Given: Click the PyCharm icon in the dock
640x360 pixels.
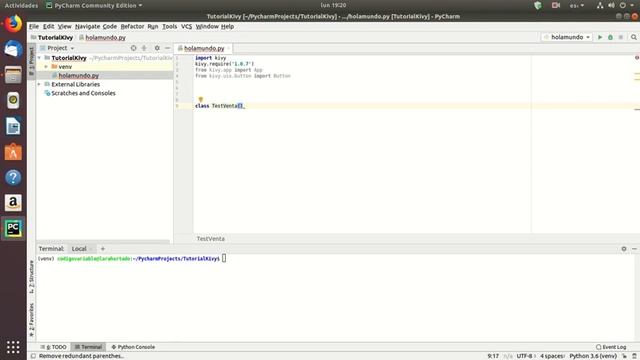Looking at the screenshot, I should pos(13,228).
